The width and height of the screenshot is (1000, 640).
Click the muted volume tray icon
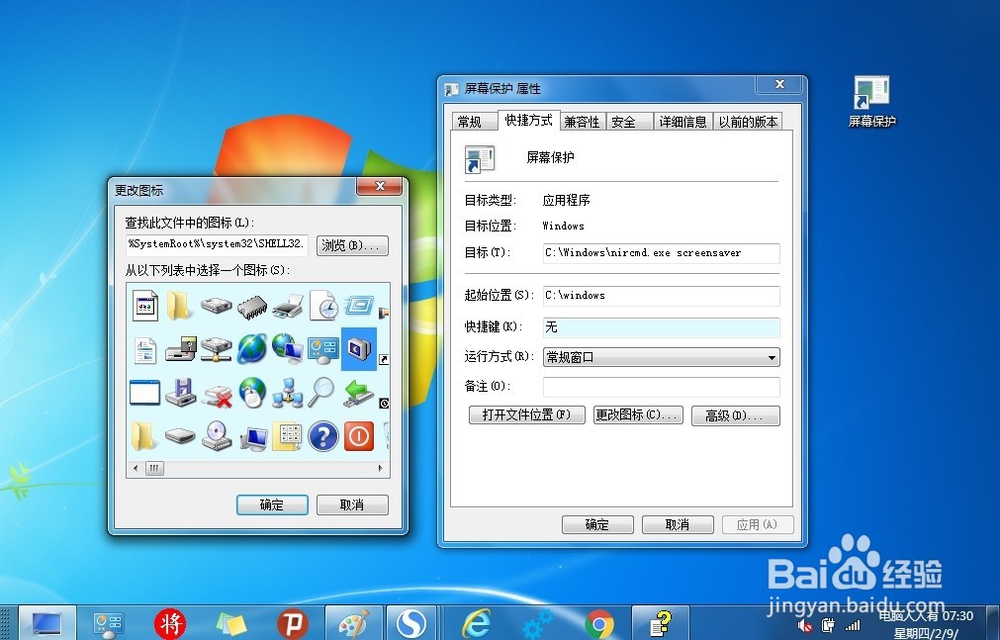(805, 625)
